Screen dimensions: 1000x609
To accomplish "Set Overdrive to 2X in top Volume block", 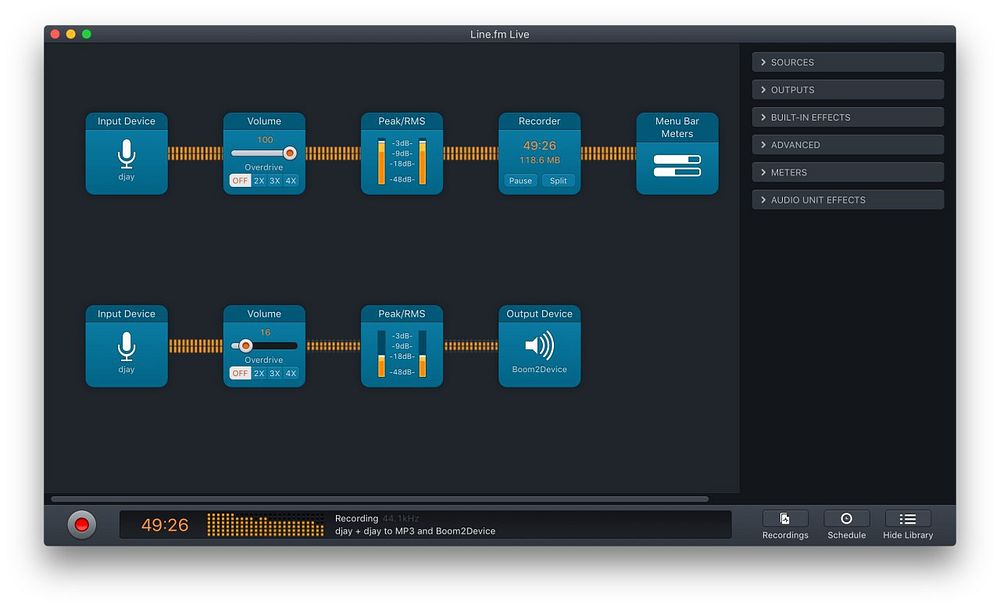I will [x=259, y=180].
